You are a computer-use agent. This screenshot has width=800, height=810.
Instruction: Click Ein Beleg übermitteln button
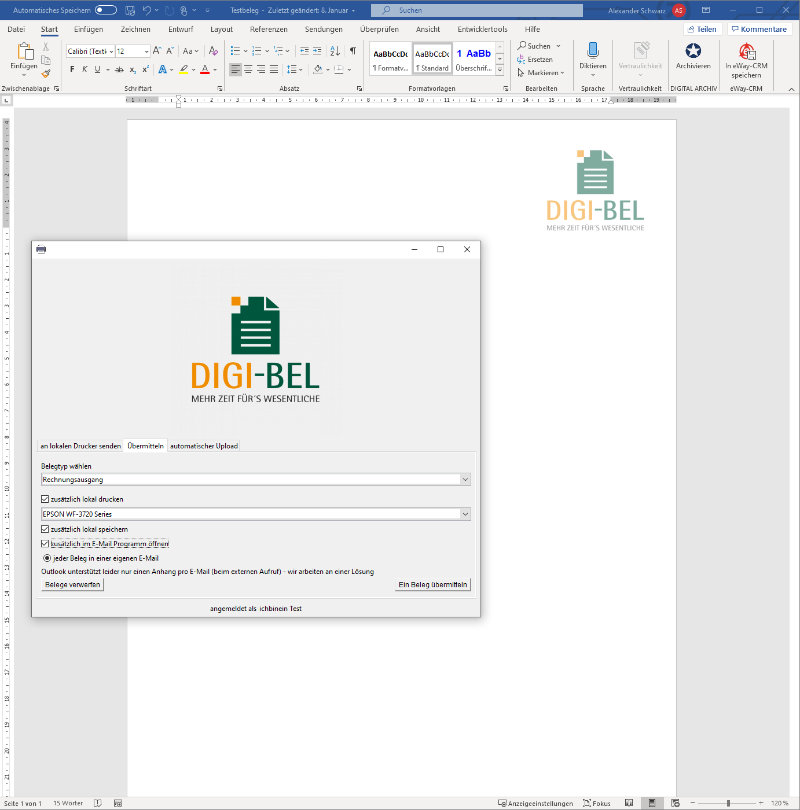pos(433,584)
